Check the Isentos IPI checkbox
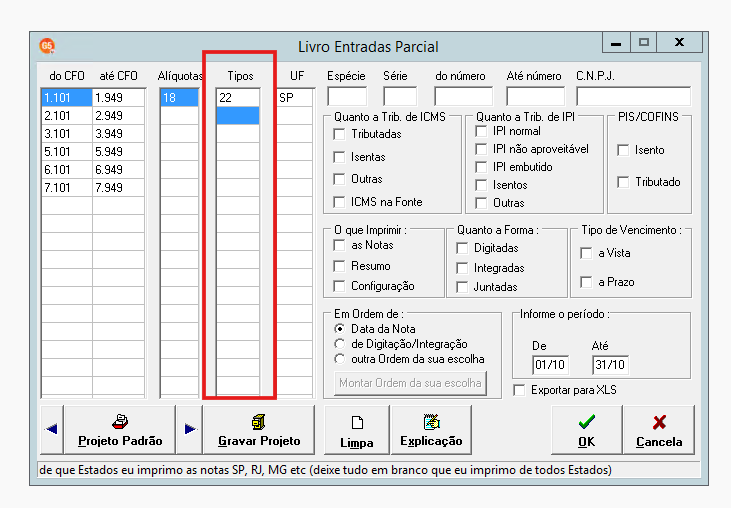The image size is (731, 508). pyautogui.click(x=481, y=185)
